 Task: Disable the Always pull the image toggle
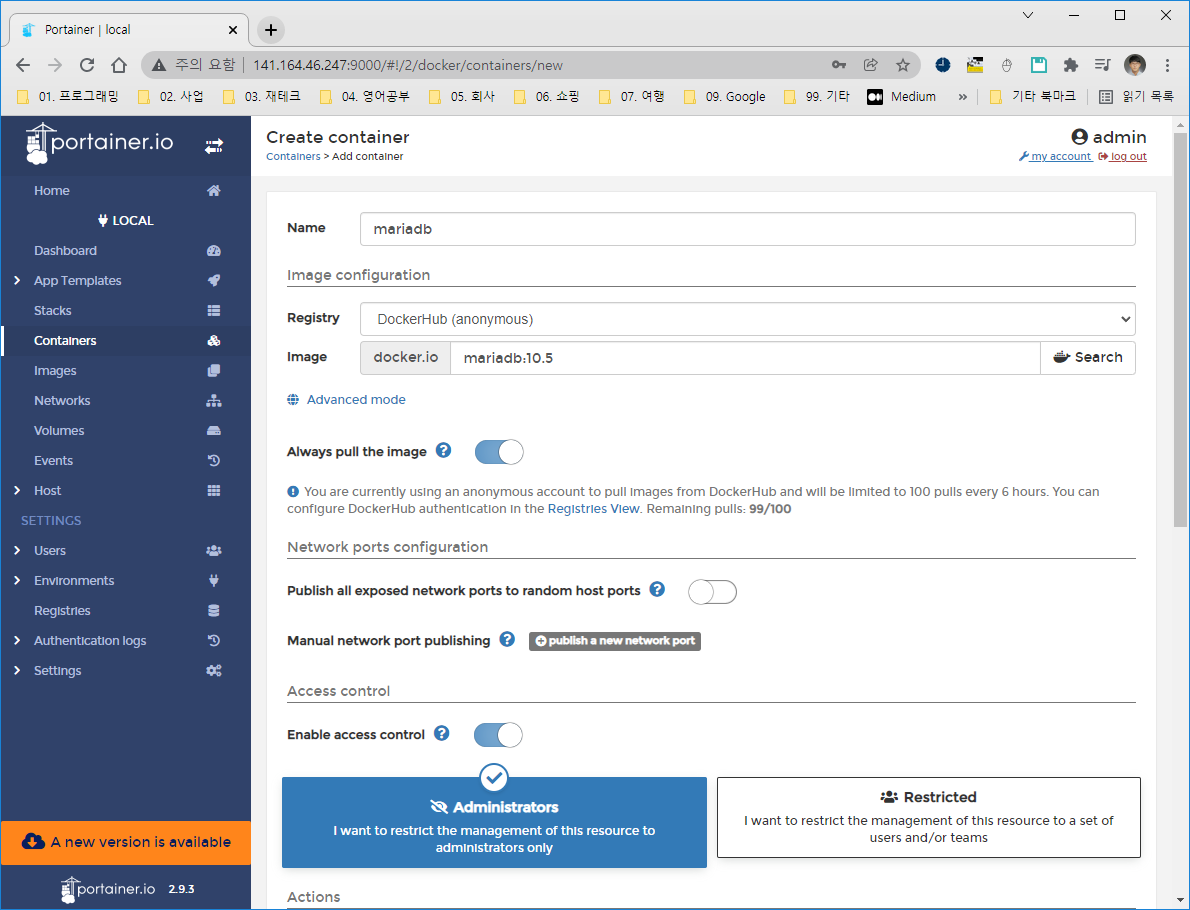tap(498, 451)
